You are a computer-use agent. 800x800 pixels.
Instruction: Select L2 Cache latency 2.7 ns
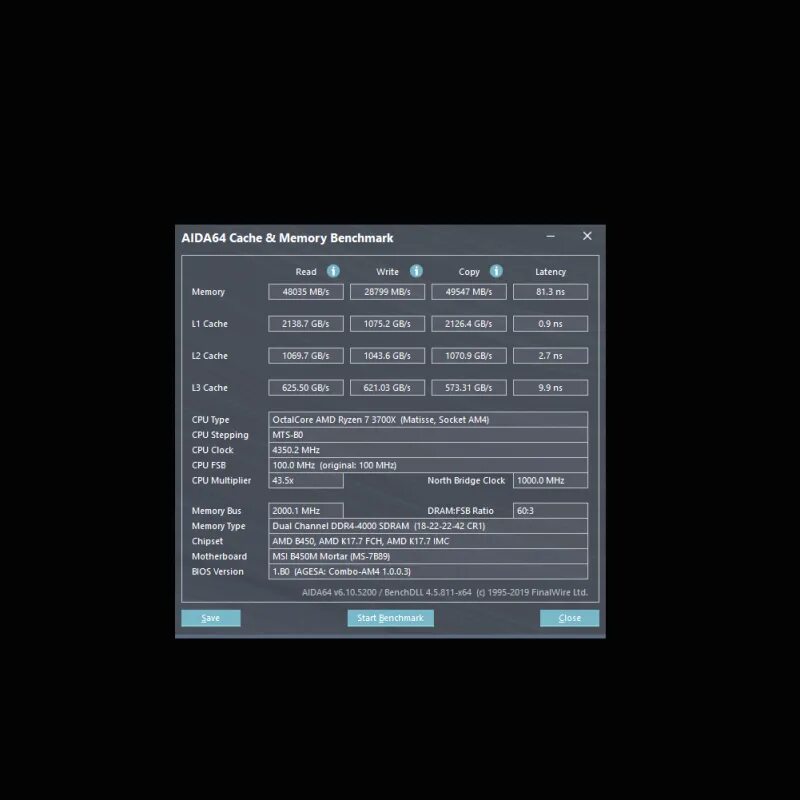click(551, 356)
